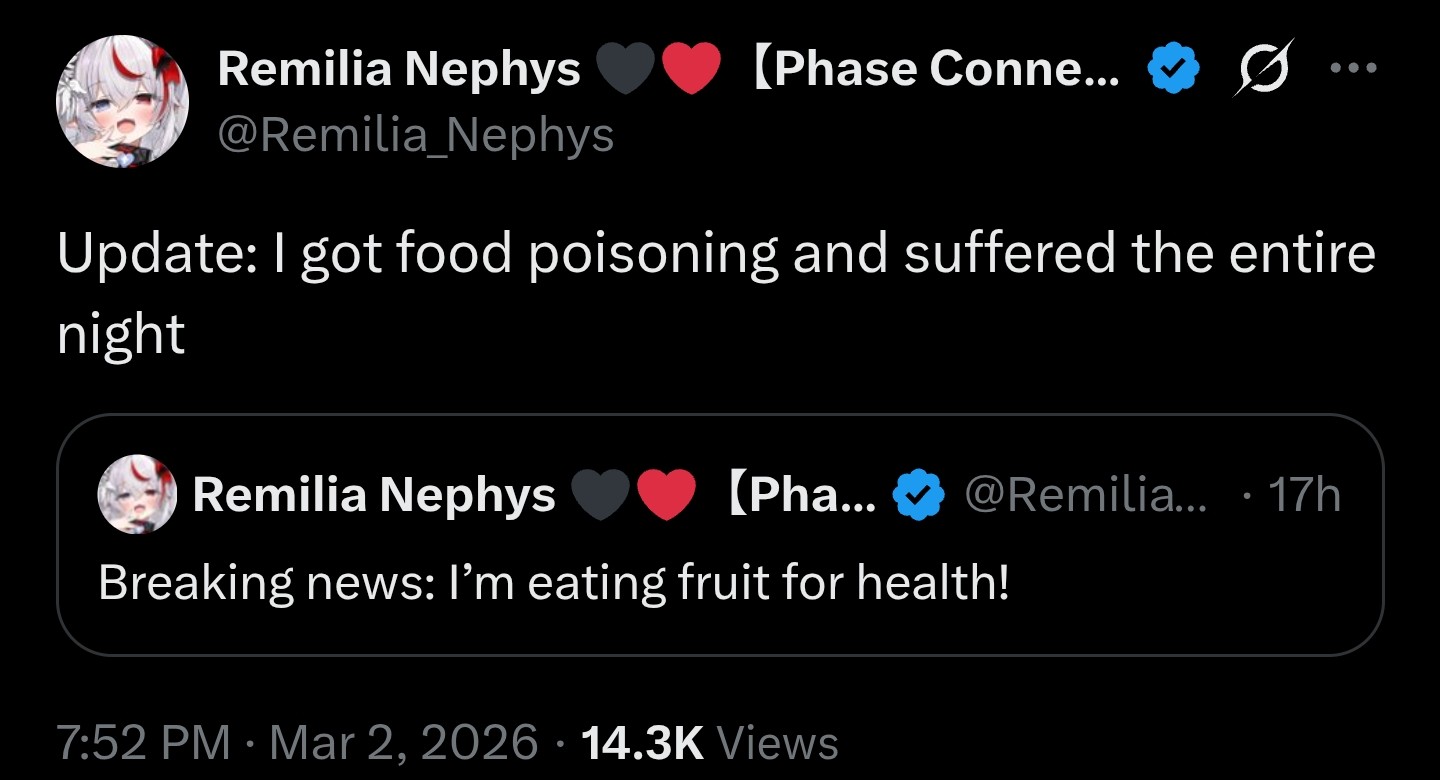The image size is (1440, 780).
Task: View the 14.3K Views count
Action: 709,743
